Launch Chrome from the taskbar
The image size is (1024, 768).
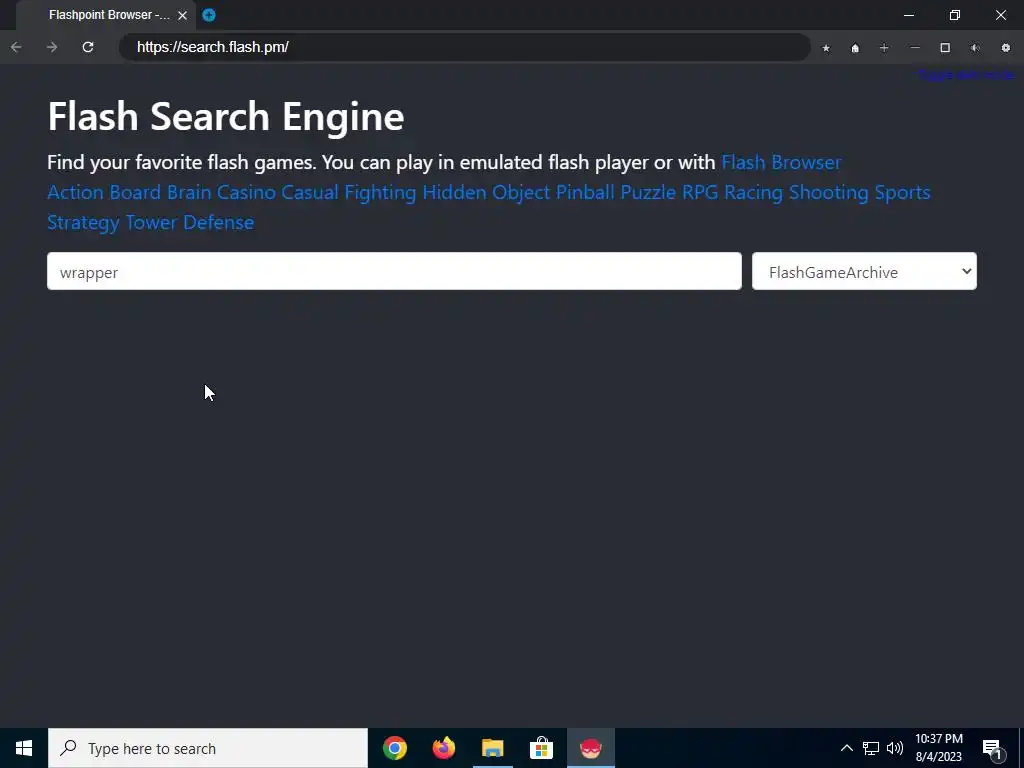tap(395, 748)
